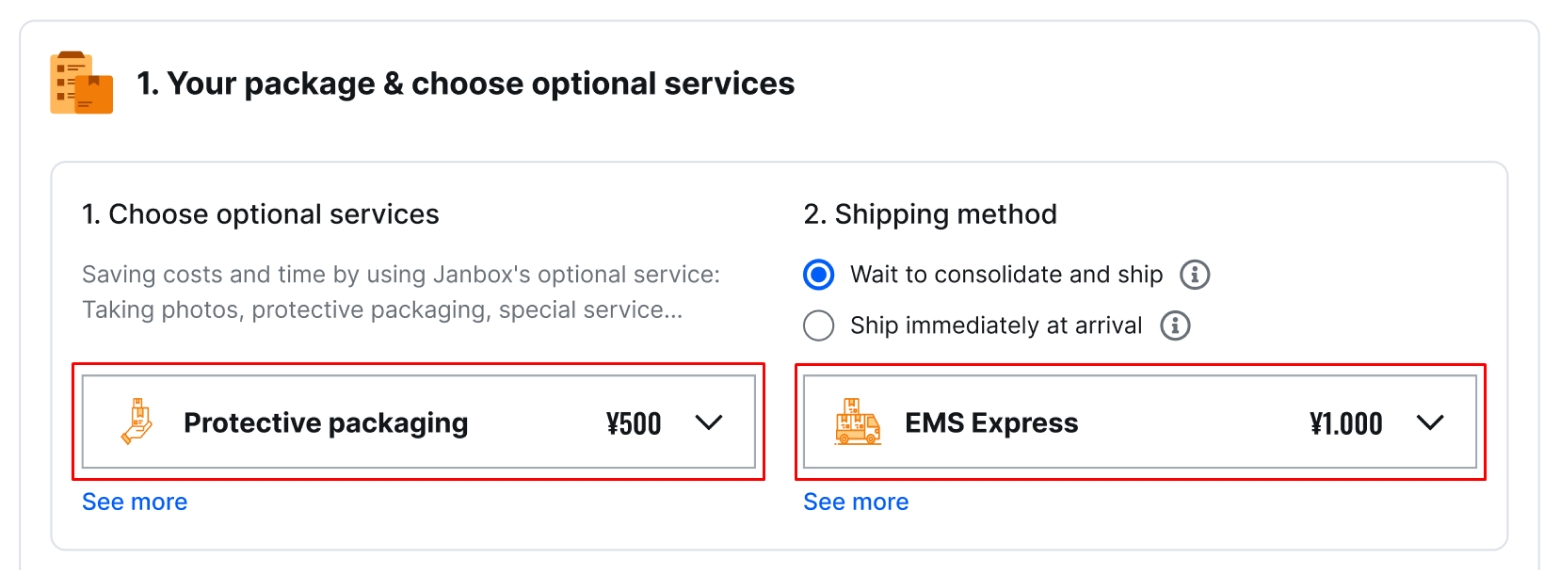Image resolution: width=1560 pixels, height=570 pixels.
Task: Click the '2. Shipping method' heading
Action: point(930,214)
